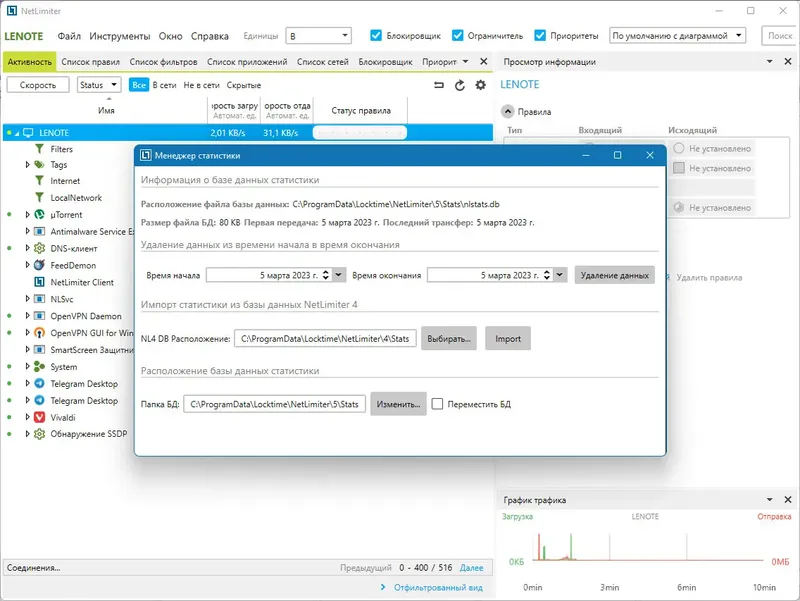
Task: Click the first Telegram Desktop icon
Action: pyautogui.click(x=39, y=384)
